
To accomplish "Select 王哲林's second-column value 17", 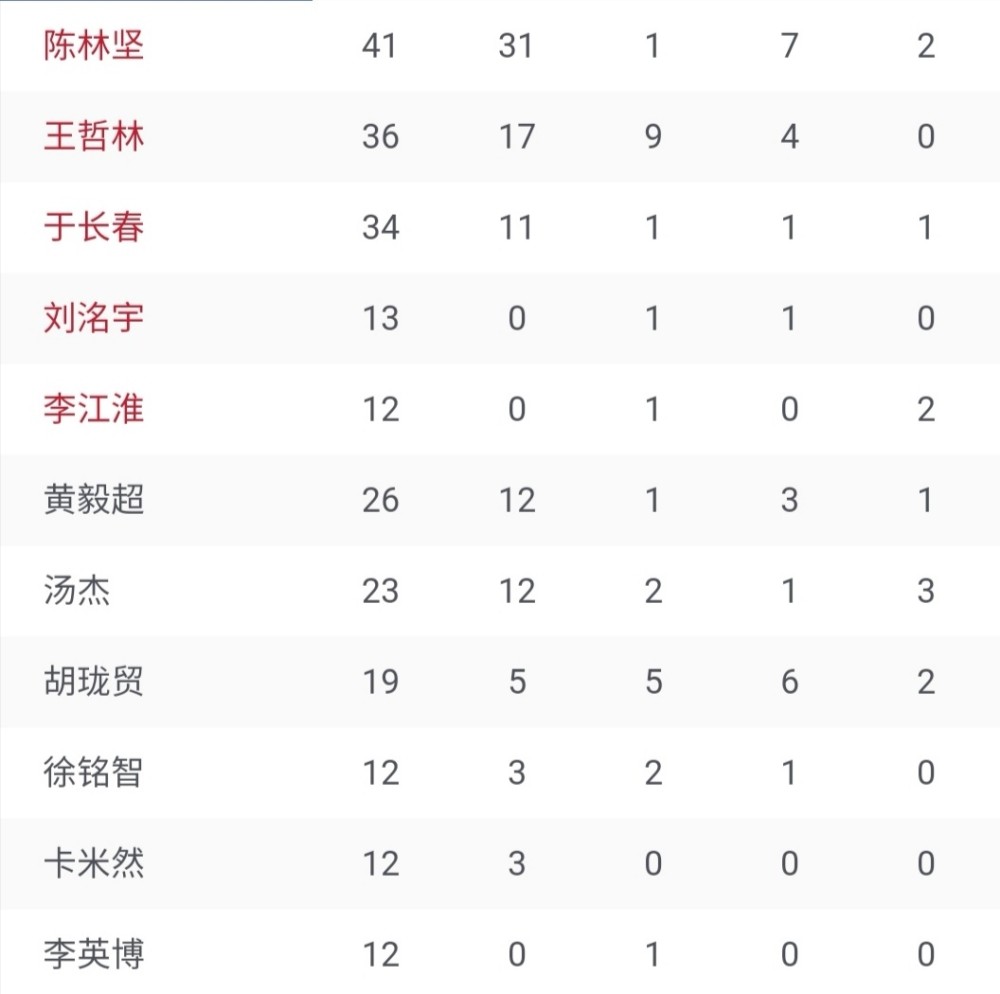I will (x=517, y=136).
